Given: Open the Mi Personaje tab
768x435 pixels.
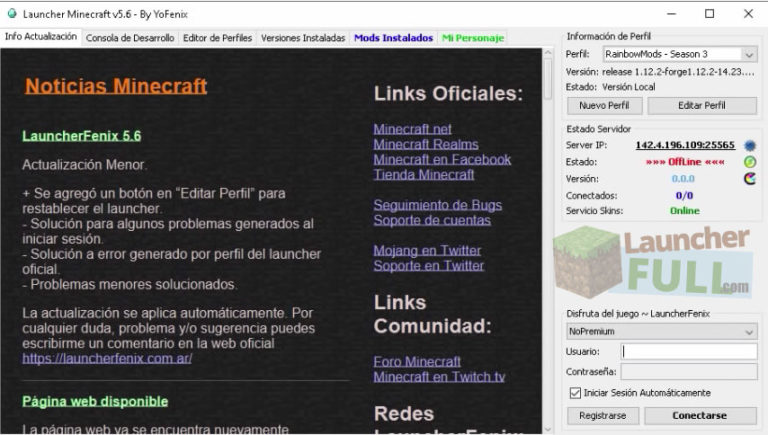Looking at the screenshot, I should (473, 38).
